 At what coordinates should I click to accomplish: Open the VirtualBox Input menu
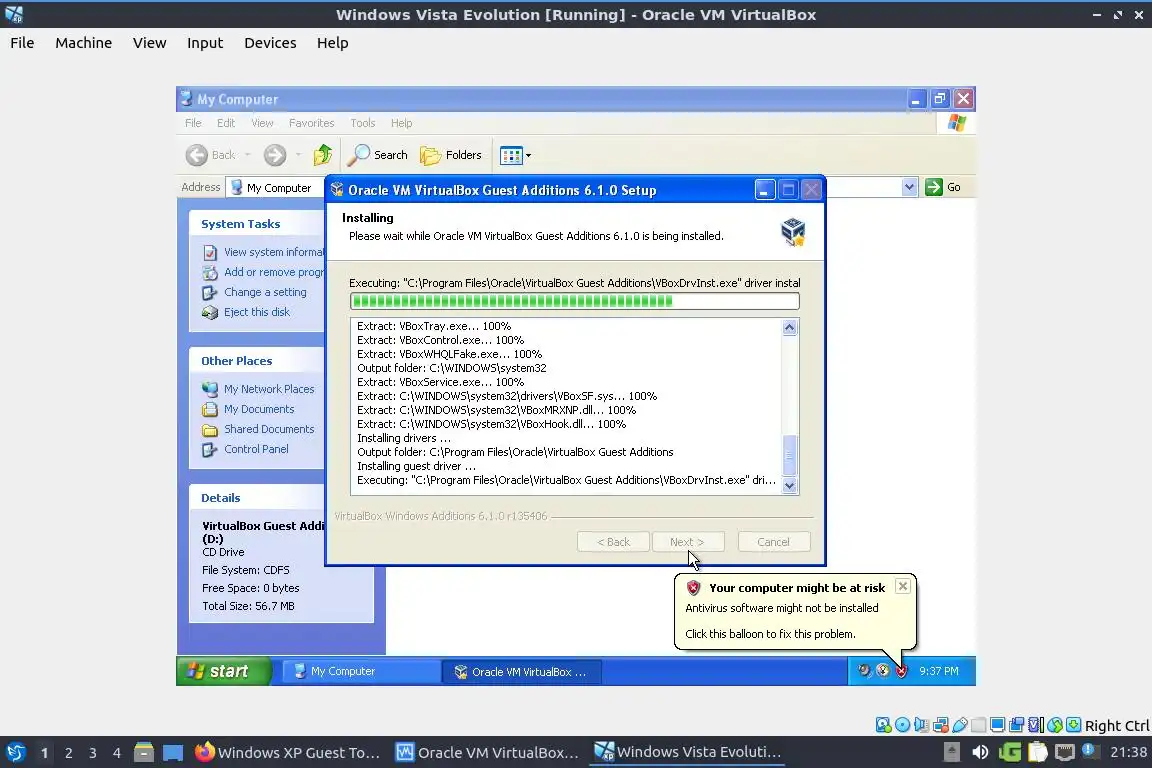(x=205, y=43)
